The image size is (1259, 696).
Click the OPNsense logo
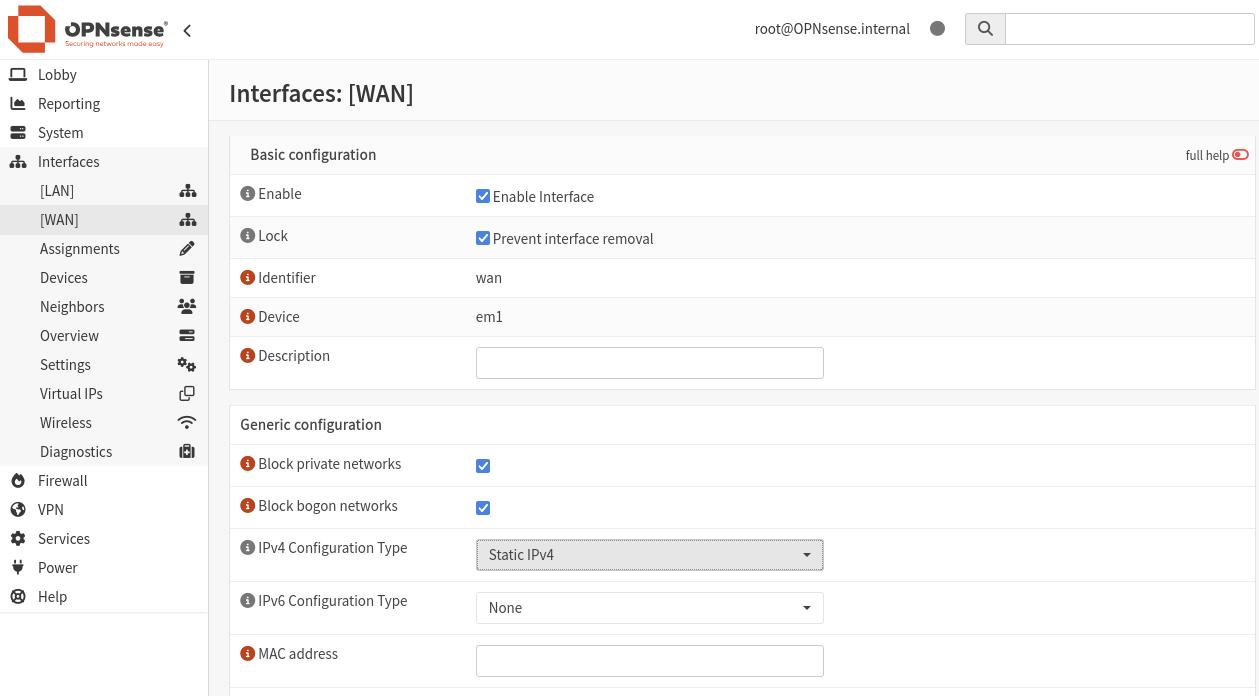(x=88, y=29)
